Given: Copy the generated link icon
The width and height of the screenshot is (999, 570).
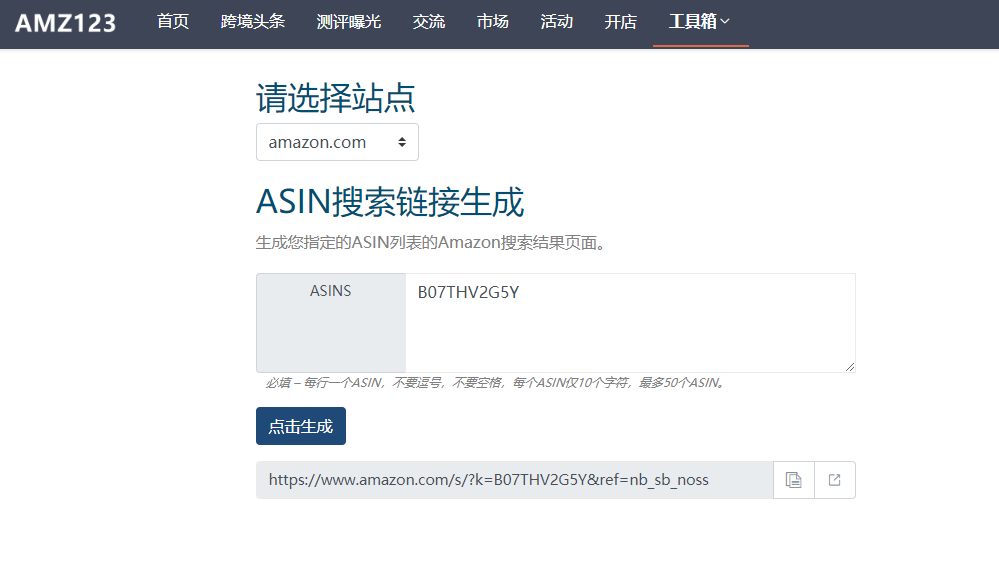Looking at the screenshot, I should click(x=794, y=480).
